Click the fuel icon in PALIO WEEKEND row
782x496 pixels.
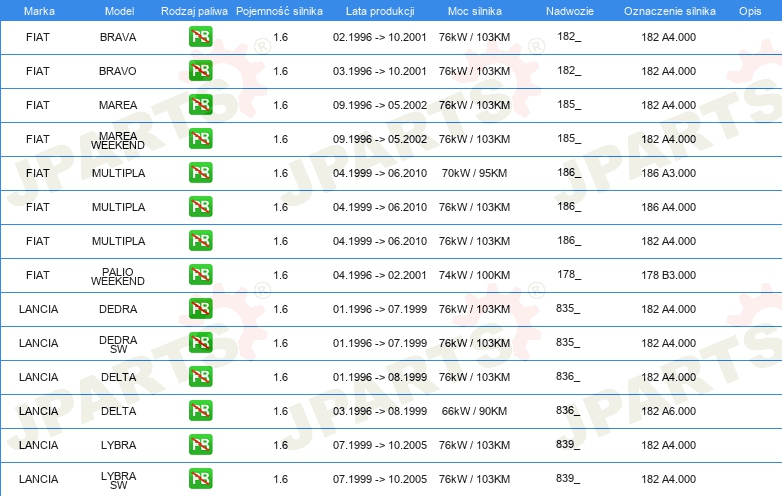(x=200, y=275)
